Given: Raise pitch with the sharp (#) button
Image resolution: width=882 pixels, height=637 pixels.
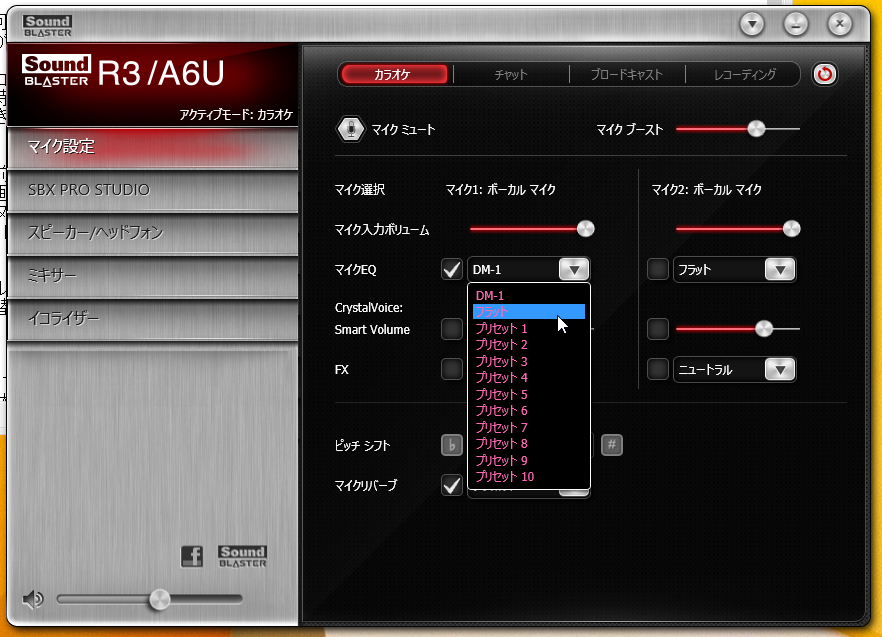Looking at the screenshot, I should 612,445.
